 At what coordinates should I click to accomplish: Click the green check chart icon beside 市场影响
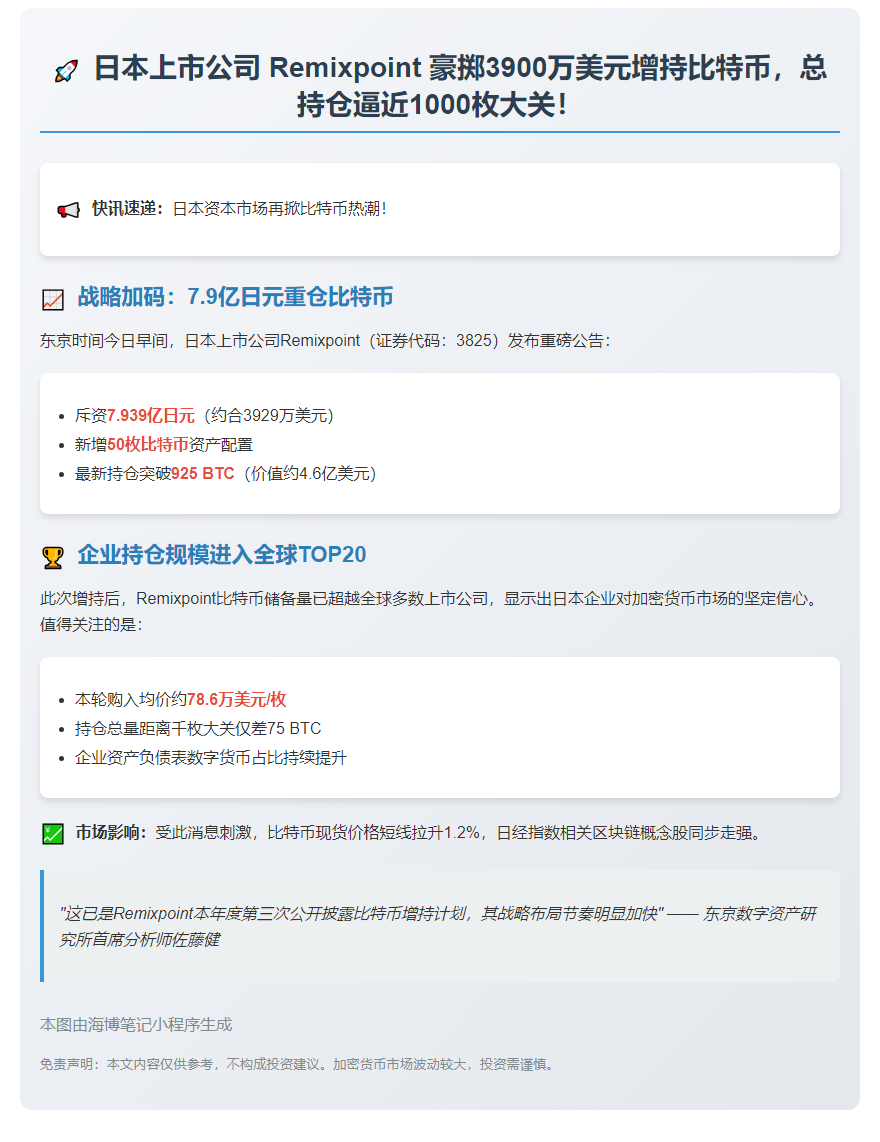pos(53,833)
